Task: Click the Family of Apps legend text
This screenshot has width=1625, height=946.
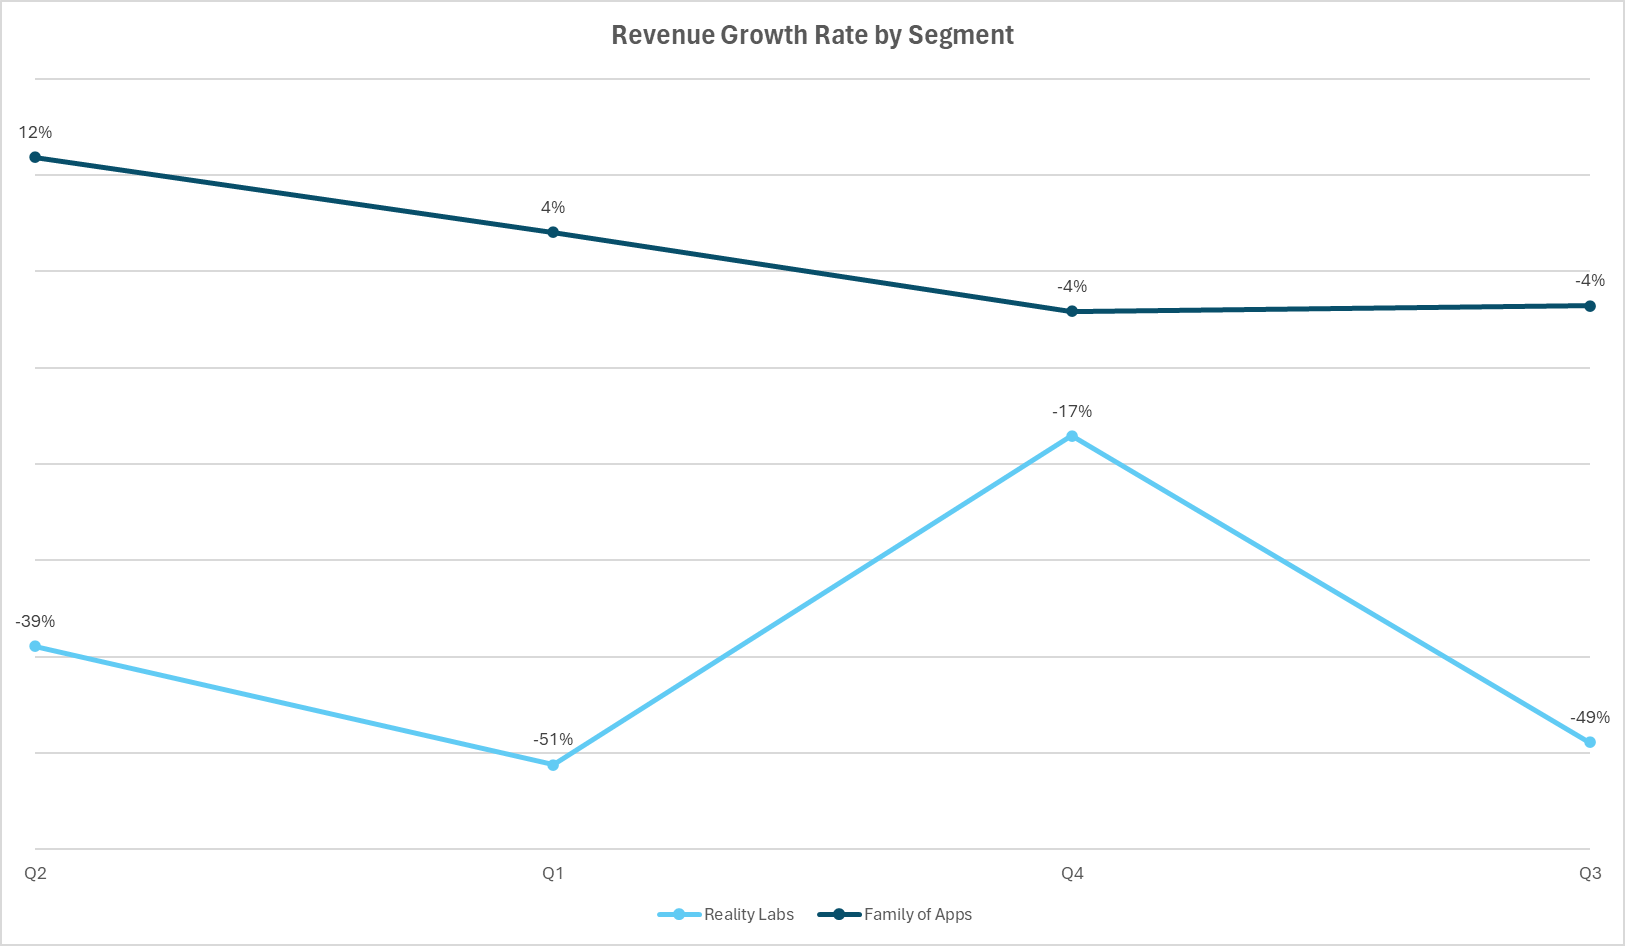Action: click(x=918, y=914)
